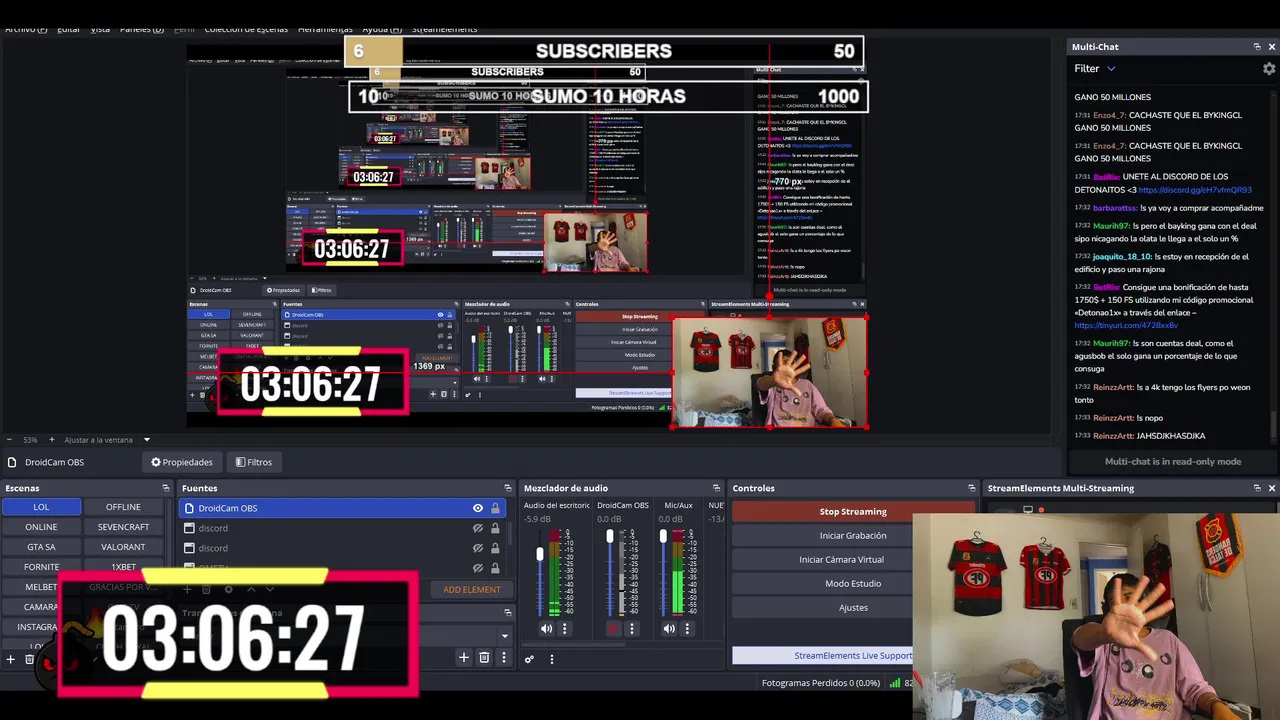This screenshot has width=1280, height=720.
Task: Delete the scene transition trash icon
Action: [484, 657]
